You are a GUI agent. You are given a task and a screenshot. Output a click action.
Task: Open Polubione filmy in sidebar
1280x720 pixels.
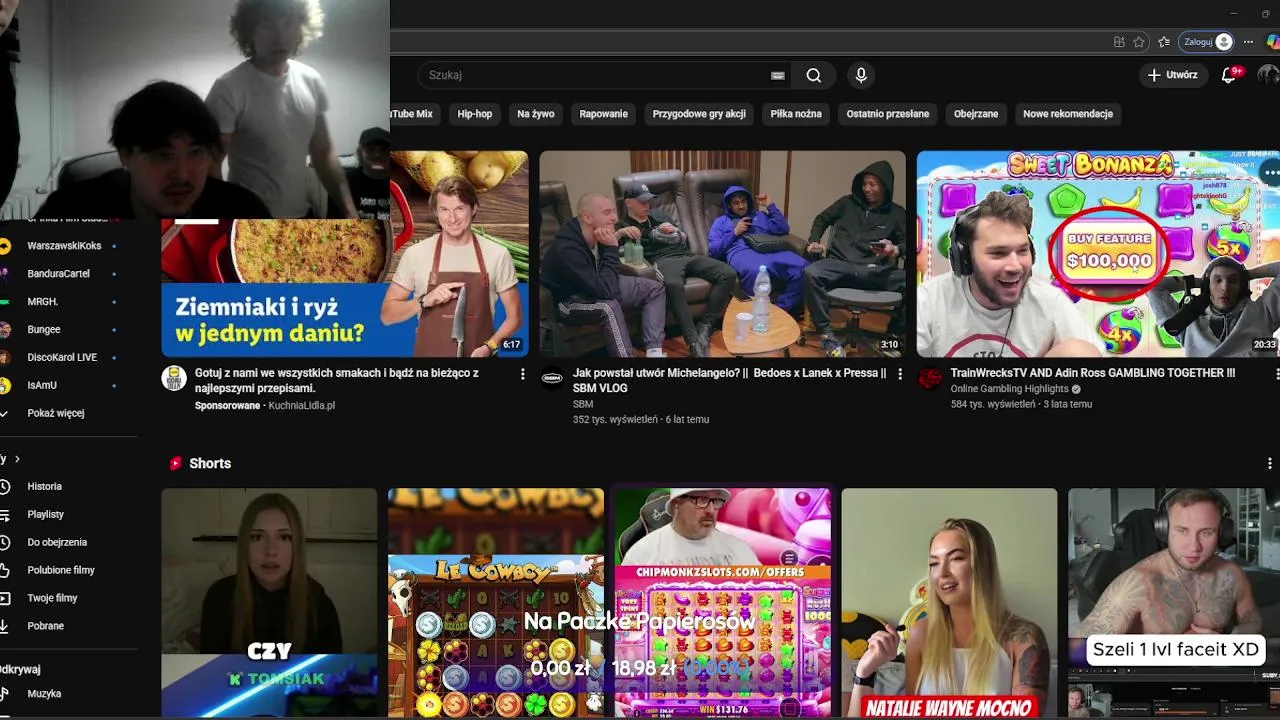tap(61, 570)
